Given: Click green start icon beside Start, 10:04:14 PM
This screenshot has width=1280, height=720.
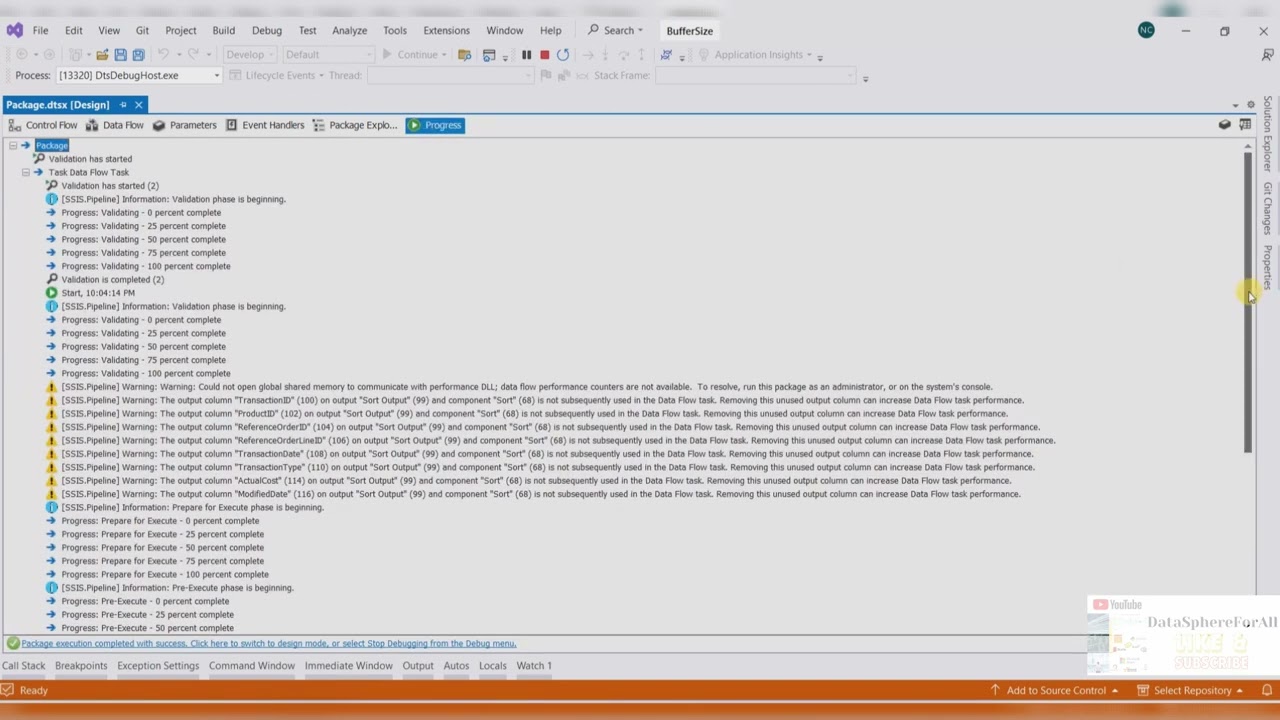Looking at the screenshot, I should 52,293.
